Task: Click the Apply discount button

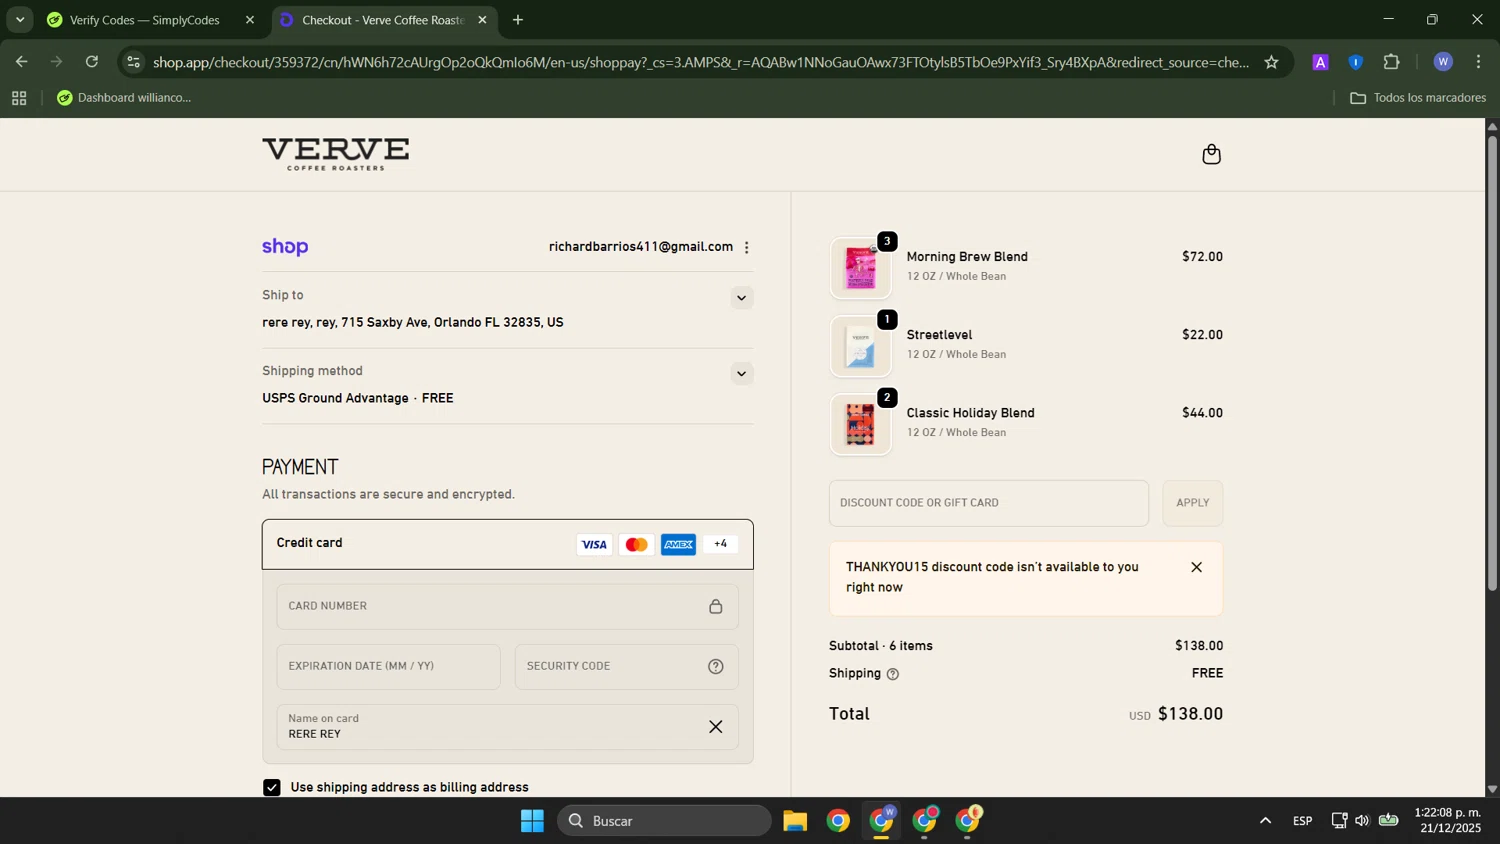Action: pyautogui.click(x=1192, y=503)
